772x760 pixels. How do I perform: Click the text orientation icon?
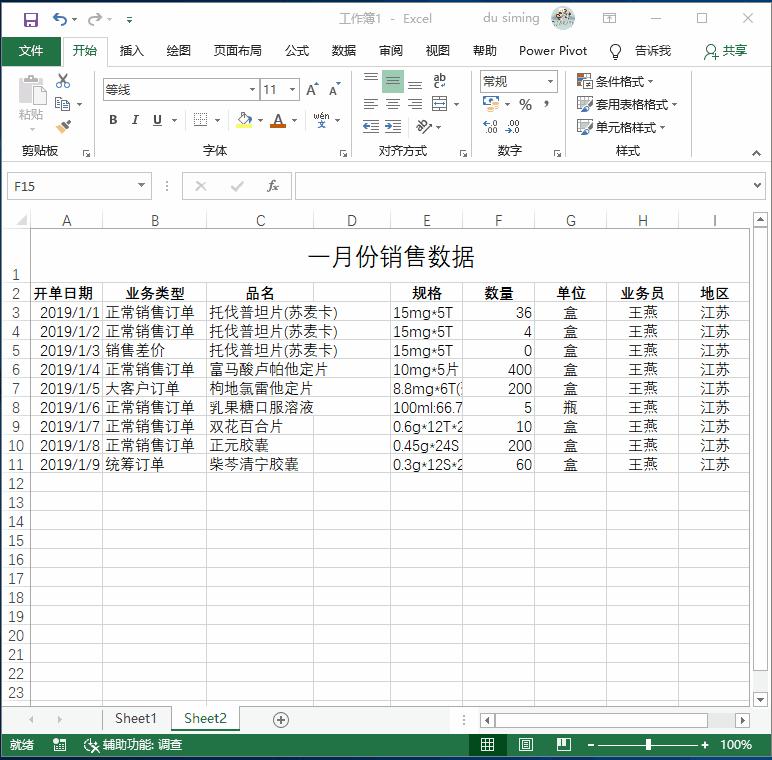point(423,127)
